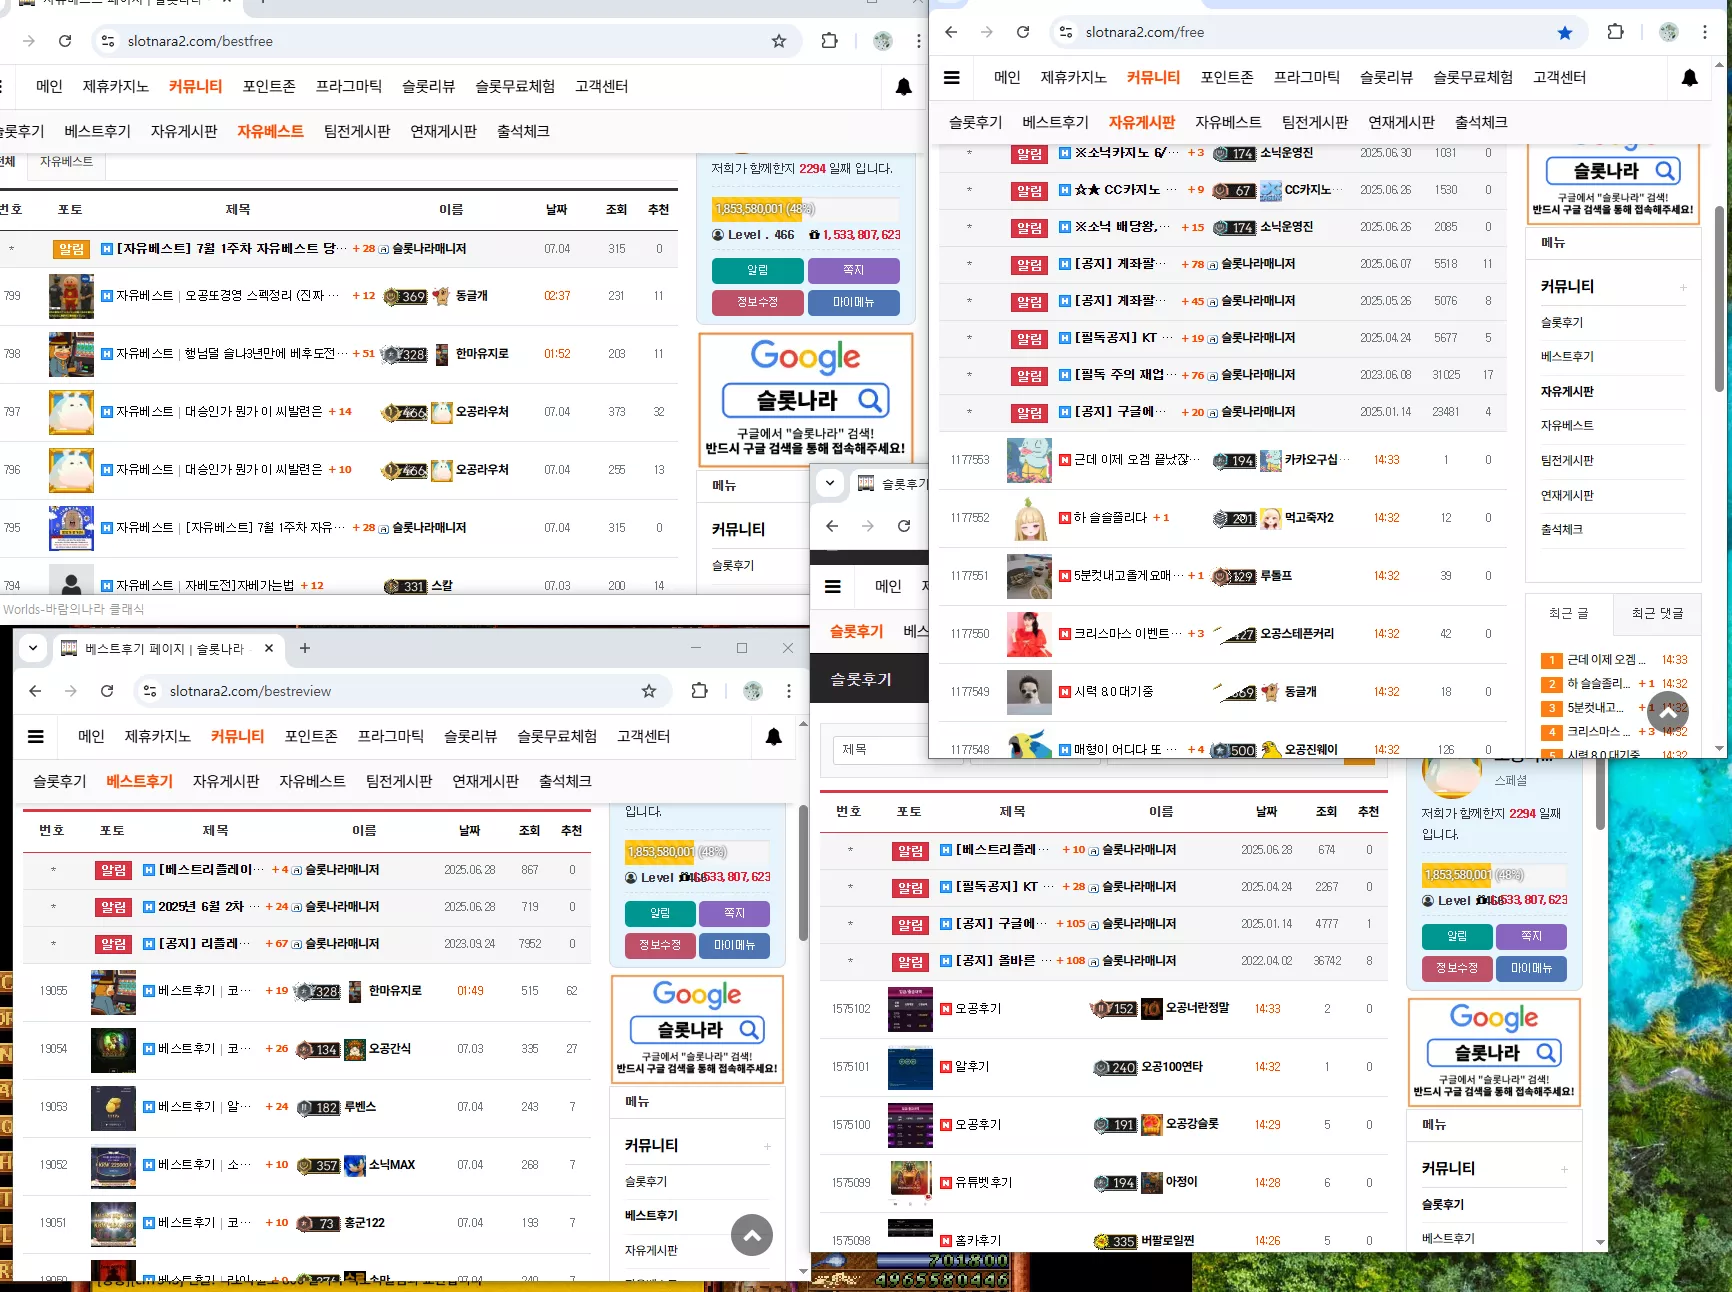This screenshot has height=1292, width=1732.
Task: Open profile avatar in free window toolbar
Action: [x=1668, y=32]
